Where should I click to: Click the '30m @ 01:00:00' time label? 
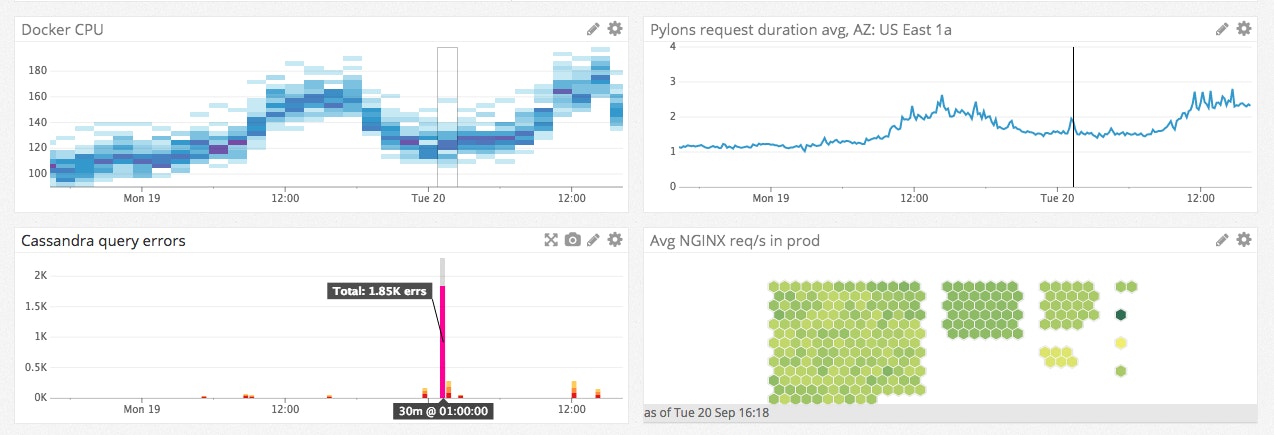(x=443, y=411)
